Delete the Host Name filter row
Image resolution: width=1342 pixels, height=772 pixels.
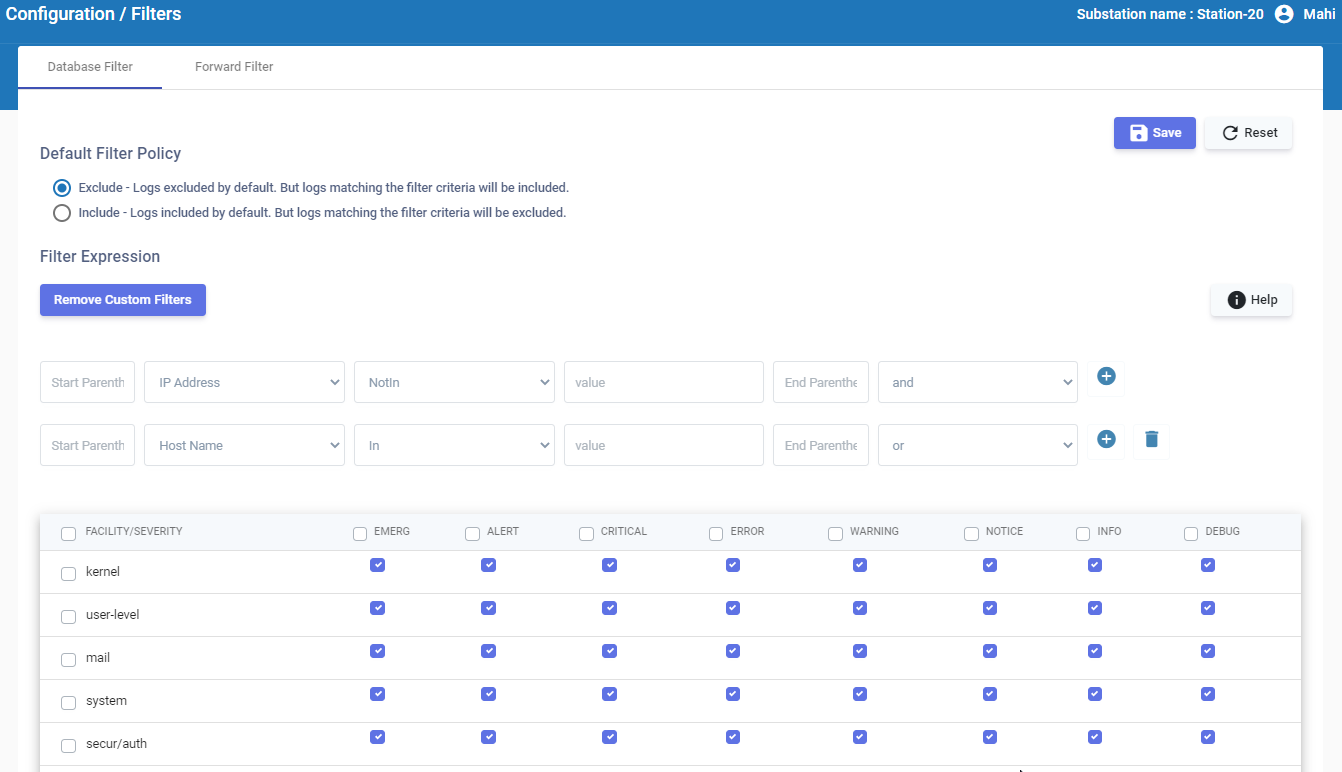click(x=1151, y=440)
